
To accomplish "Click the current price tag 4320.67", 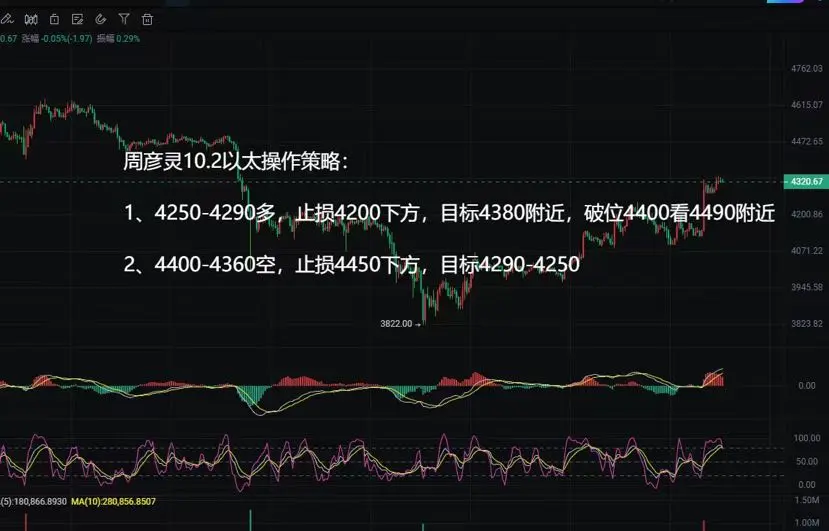I will click(805, 181).
